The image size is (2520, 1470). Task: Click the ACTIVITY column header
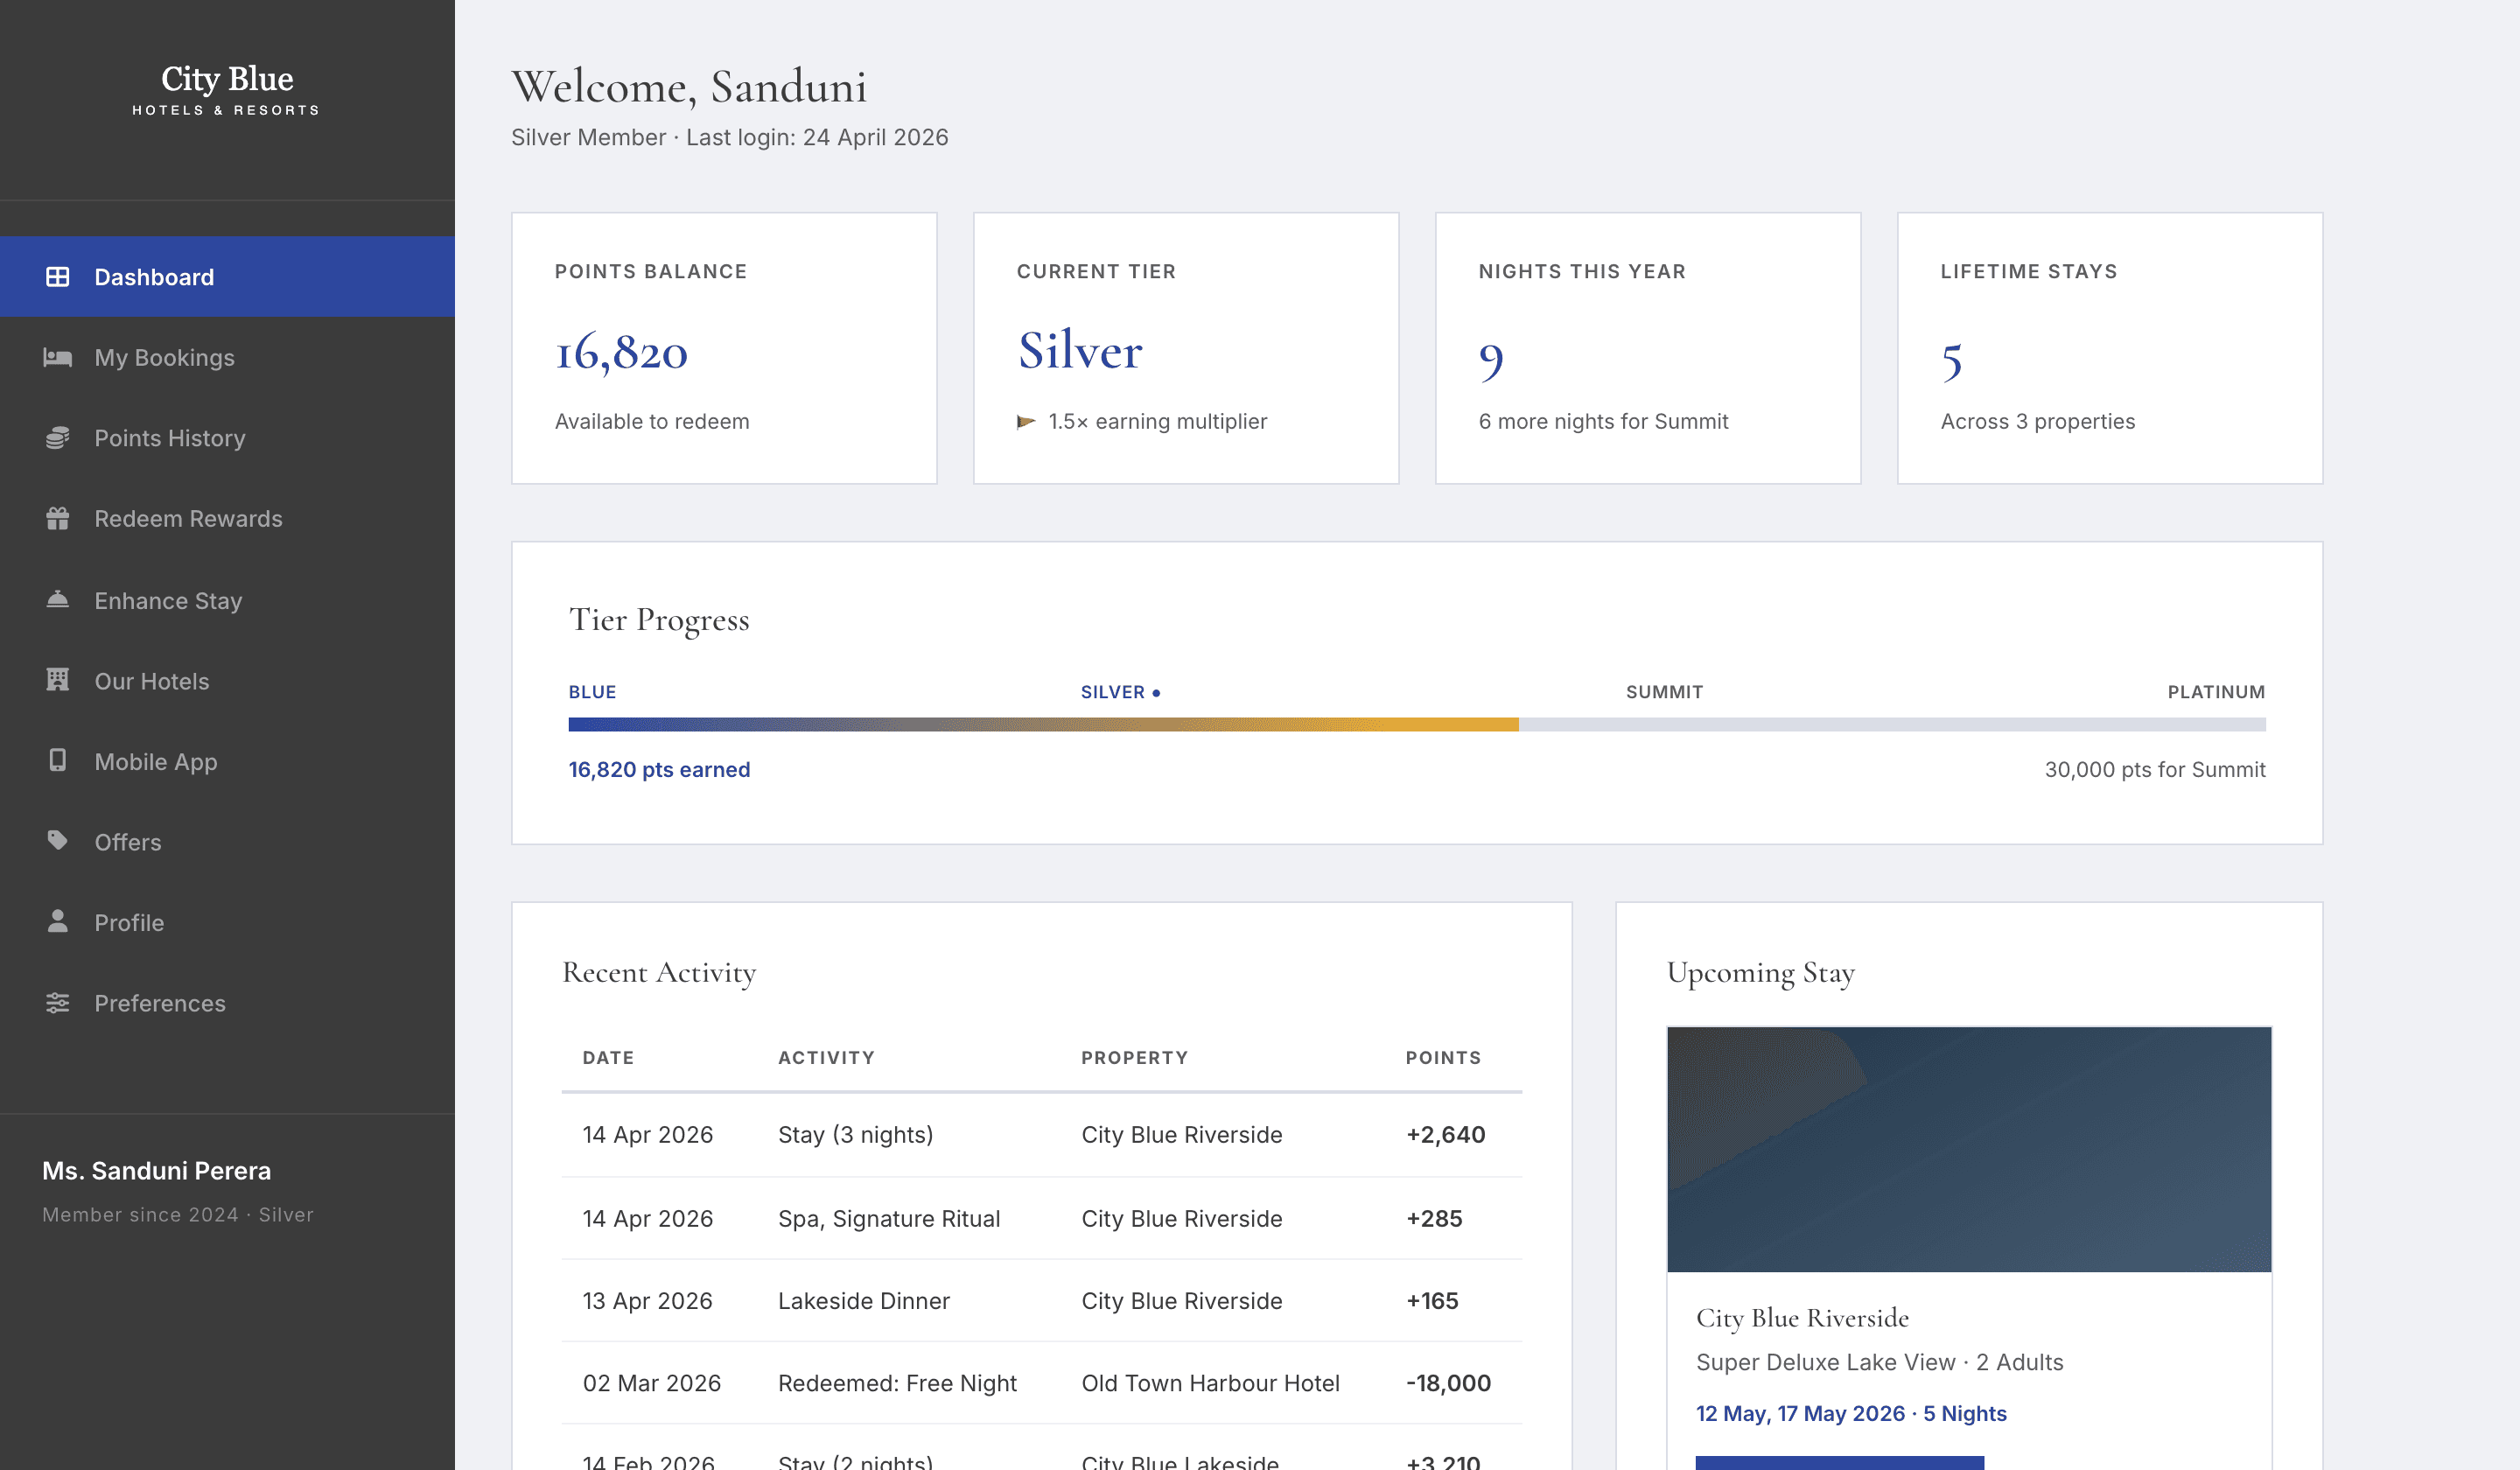826,1058
